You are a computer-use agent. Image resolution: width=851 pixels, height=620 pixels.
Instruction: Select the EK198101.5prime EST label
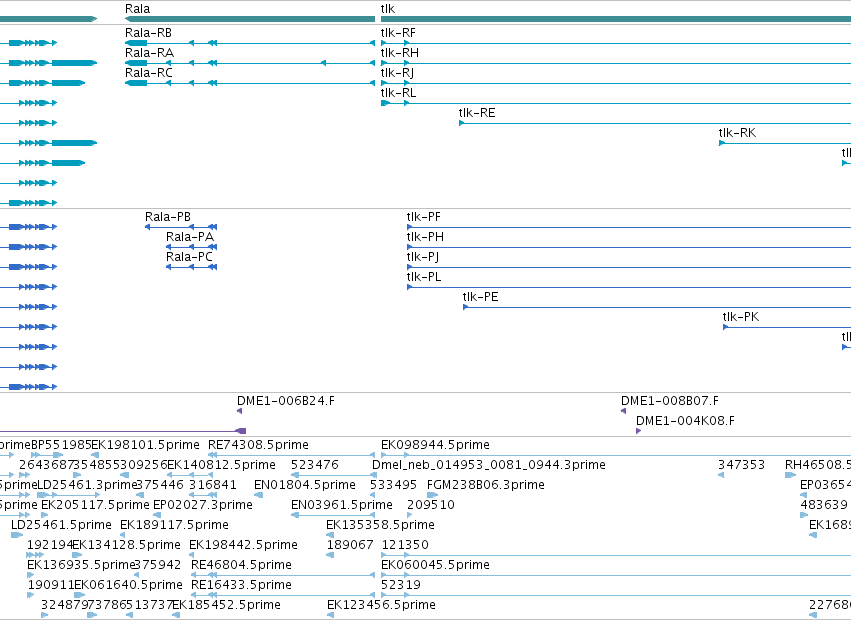pyautogui.click(x=145, y=445)
